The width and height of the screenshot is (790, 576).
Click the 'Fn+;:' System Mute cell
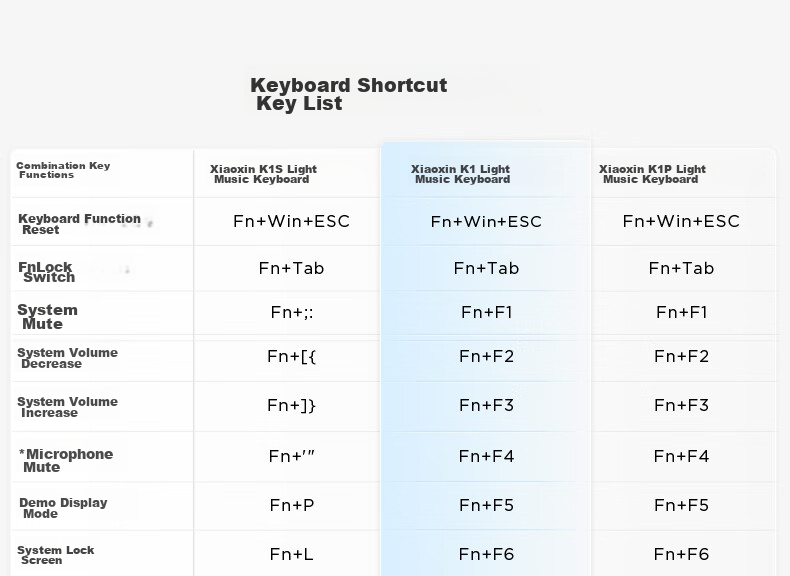pos(292,312)
